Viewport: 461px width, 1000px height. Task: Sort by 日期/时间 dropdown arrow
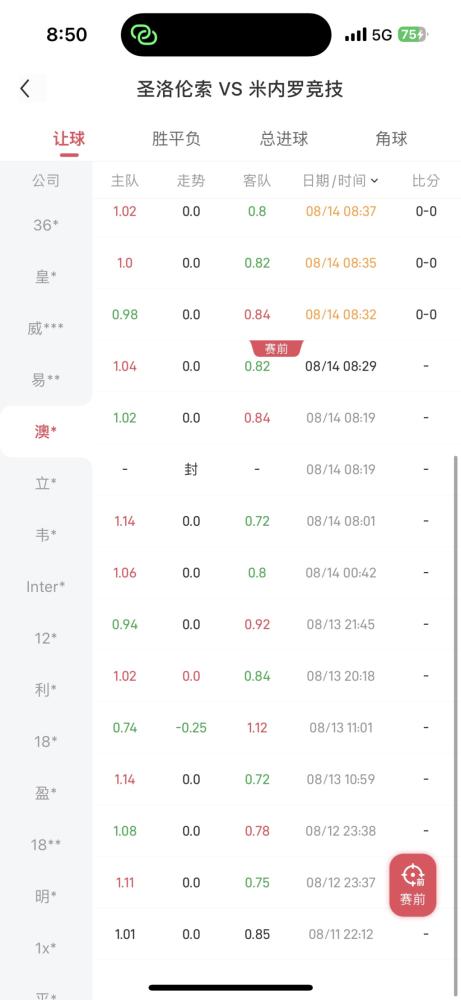[x=374, y=181]
